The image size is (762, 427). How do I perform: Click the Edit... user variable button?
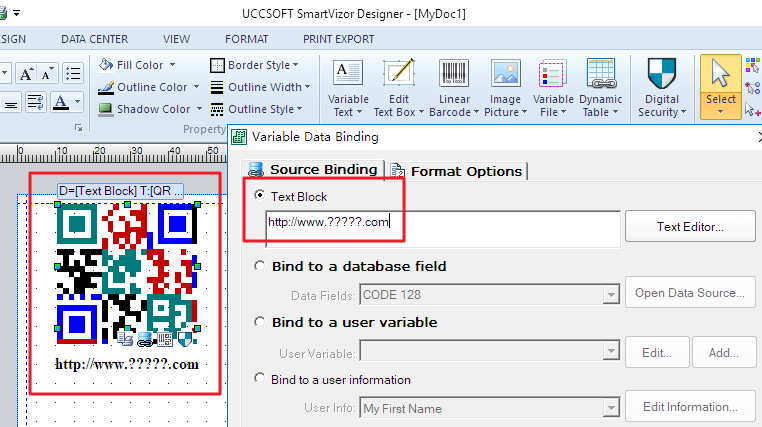(x=657, y=353)
